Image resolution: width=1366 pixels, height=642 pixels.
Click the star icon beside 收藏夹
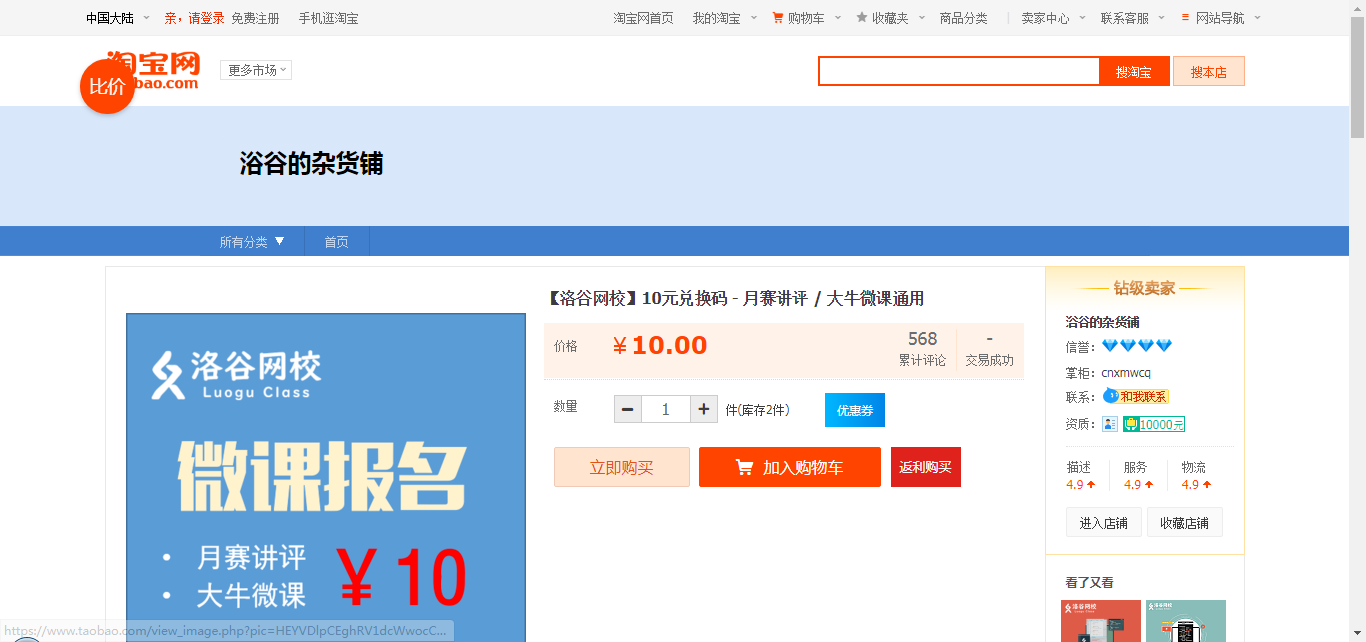click(862, 18)
